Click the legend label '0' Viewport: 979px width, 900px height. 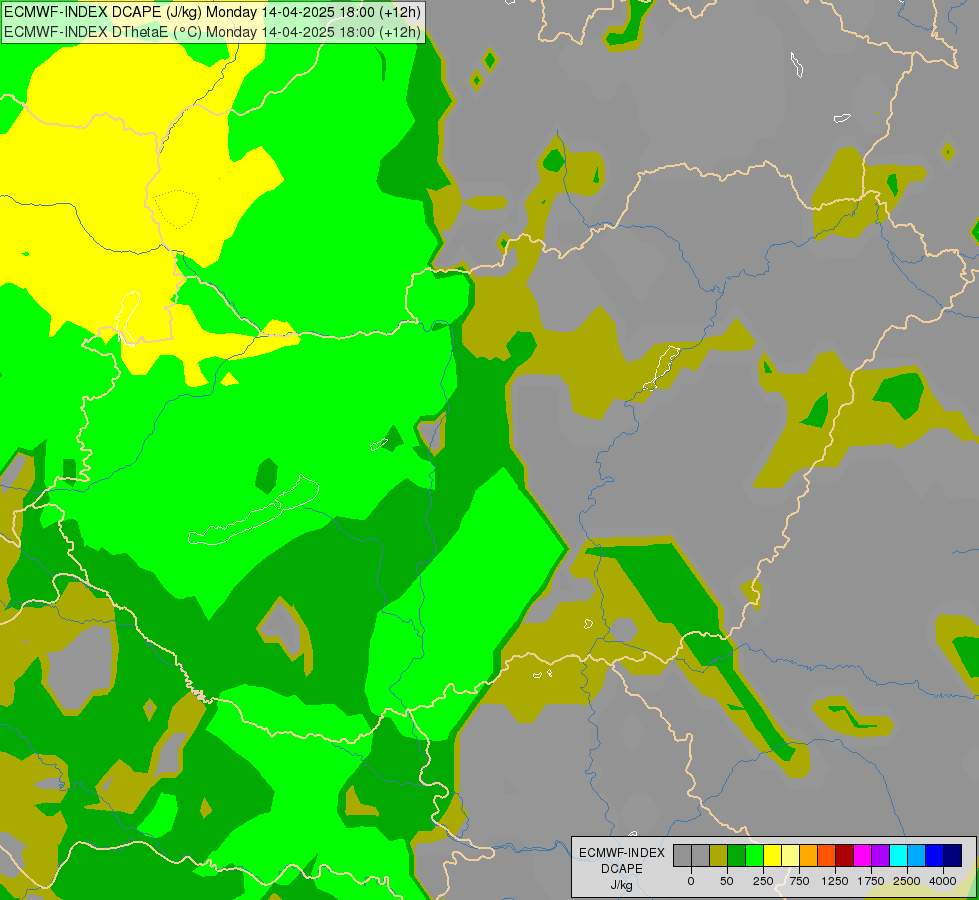(x=691, y=881)
